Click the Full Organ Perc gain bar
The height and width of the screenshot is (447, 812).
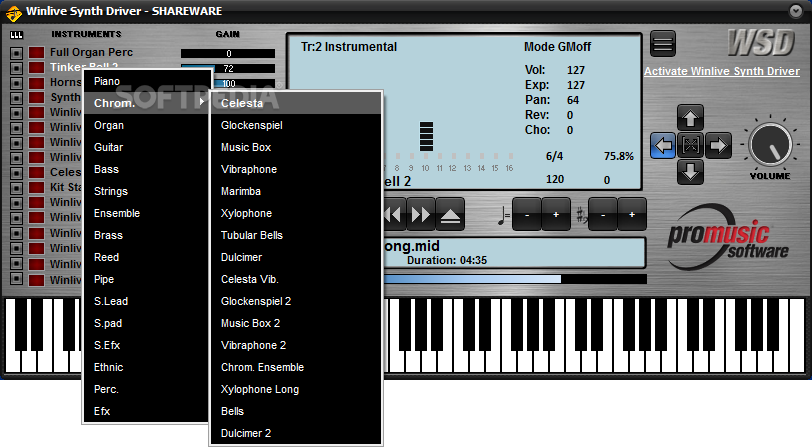tap(228, 53)
